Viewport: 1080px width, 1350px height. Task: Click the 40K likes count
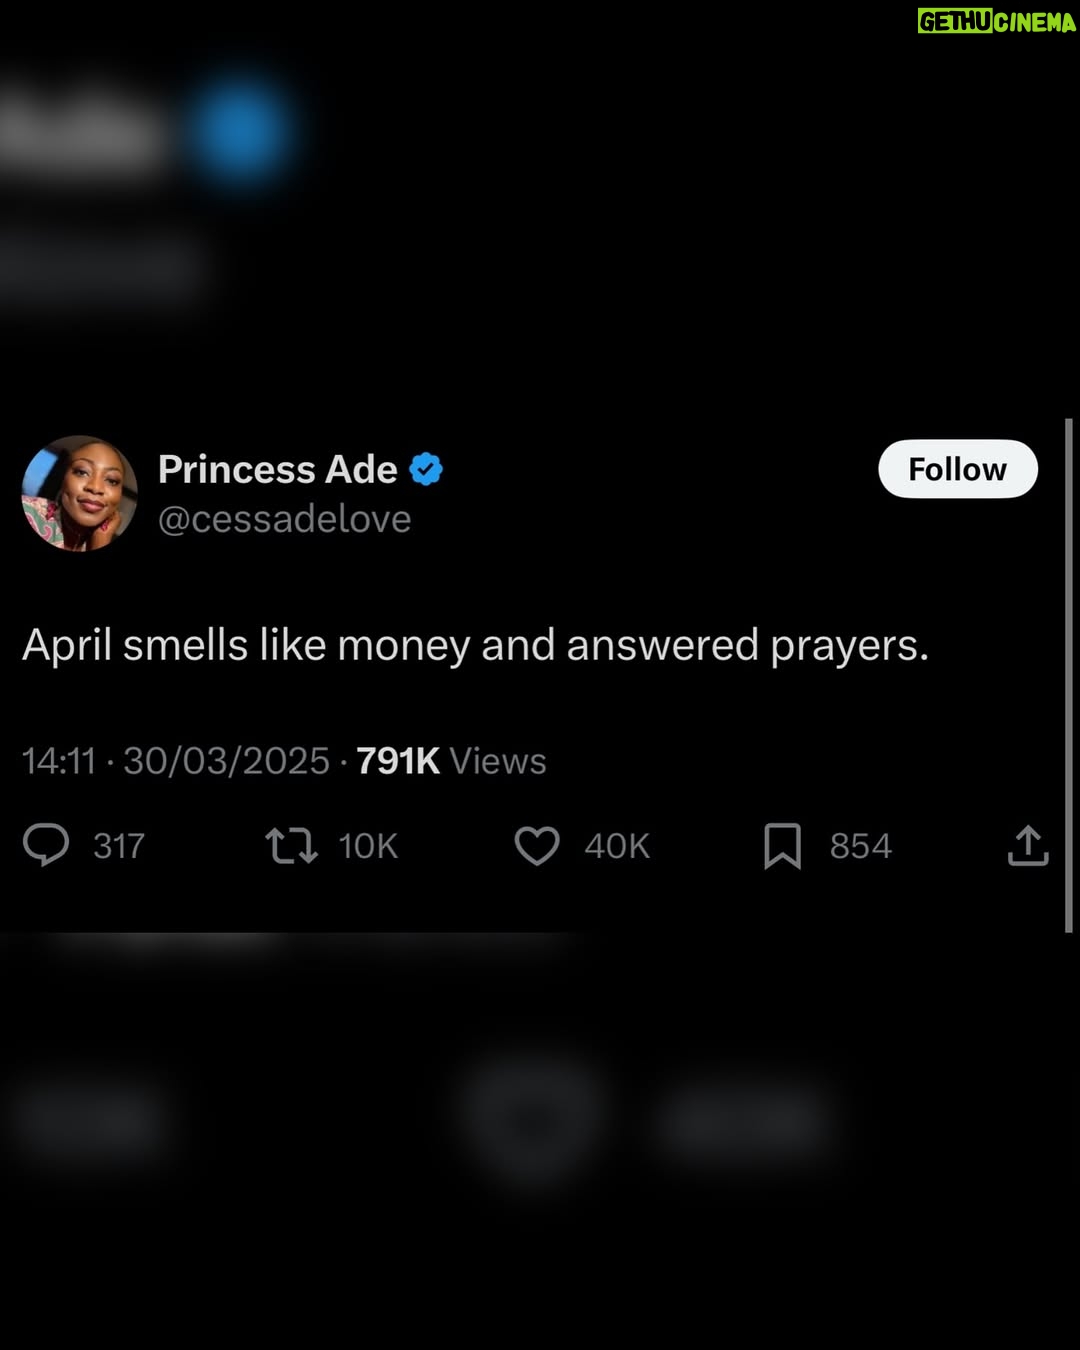(617, 846)
